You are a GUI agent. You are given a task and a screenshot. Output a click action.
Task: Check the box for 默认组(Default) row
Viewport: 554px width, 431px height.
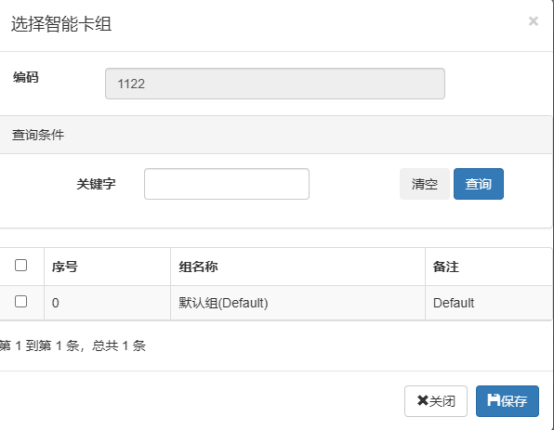(21, 301)
